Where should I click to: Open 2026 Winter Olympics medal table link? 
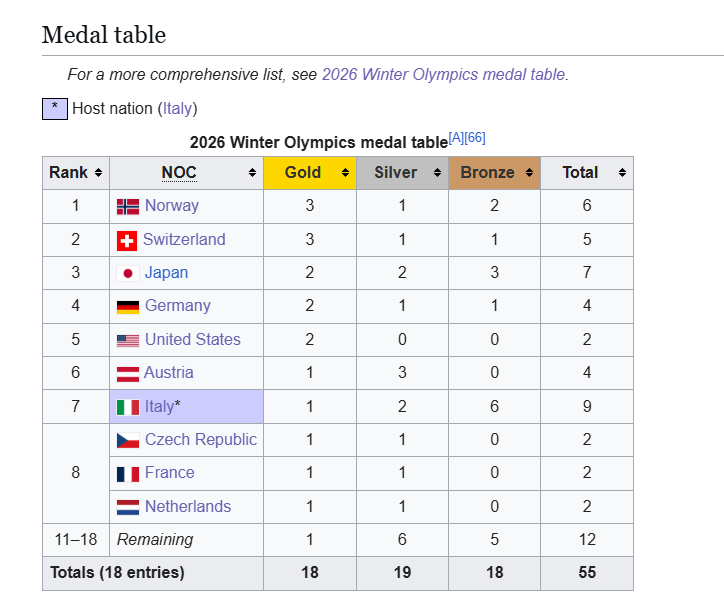pos(443,74)
